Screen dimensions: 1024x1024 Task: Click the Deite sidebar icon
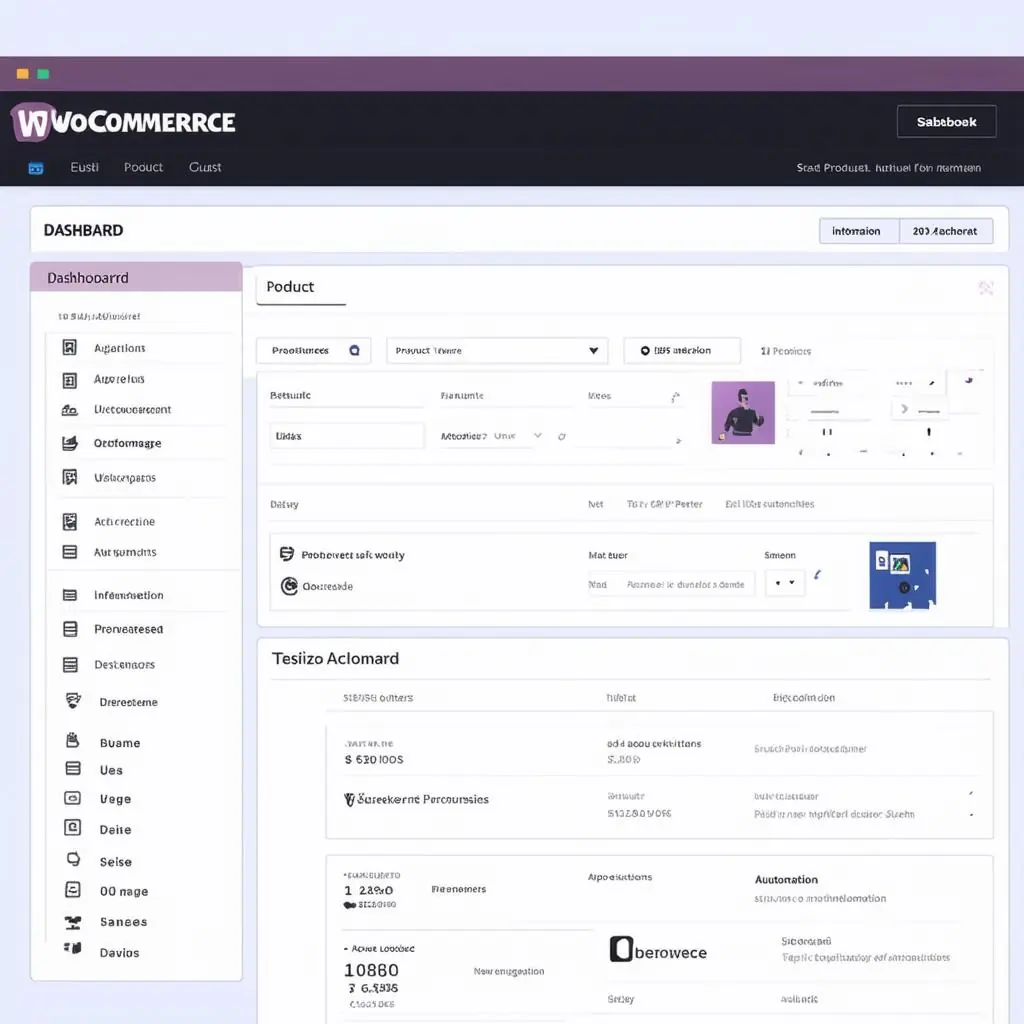click(x=72, y=827)
